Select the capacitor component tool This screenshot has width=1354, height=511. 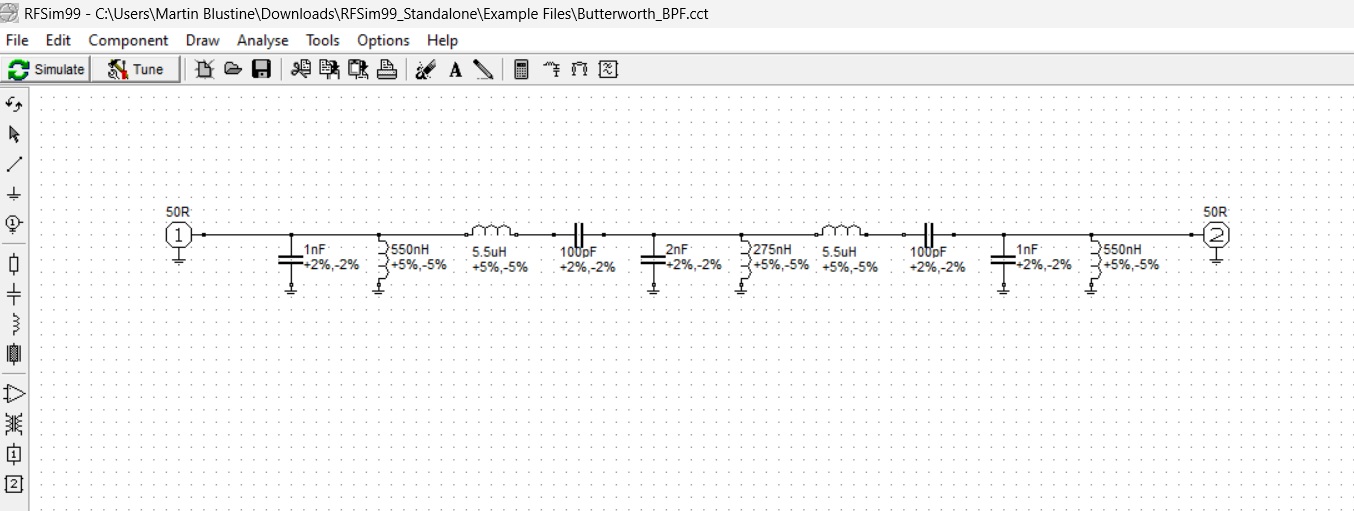pyautogui.click(x=14, y=294)
